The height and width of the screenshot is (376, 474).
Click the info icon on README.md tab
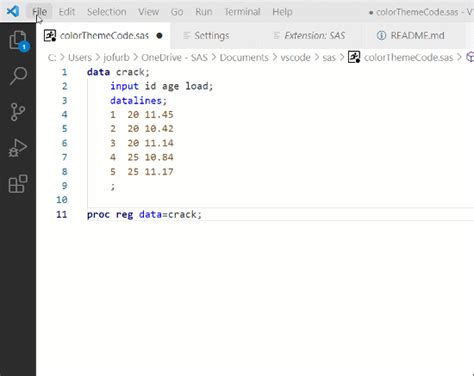tap(381, 35)
